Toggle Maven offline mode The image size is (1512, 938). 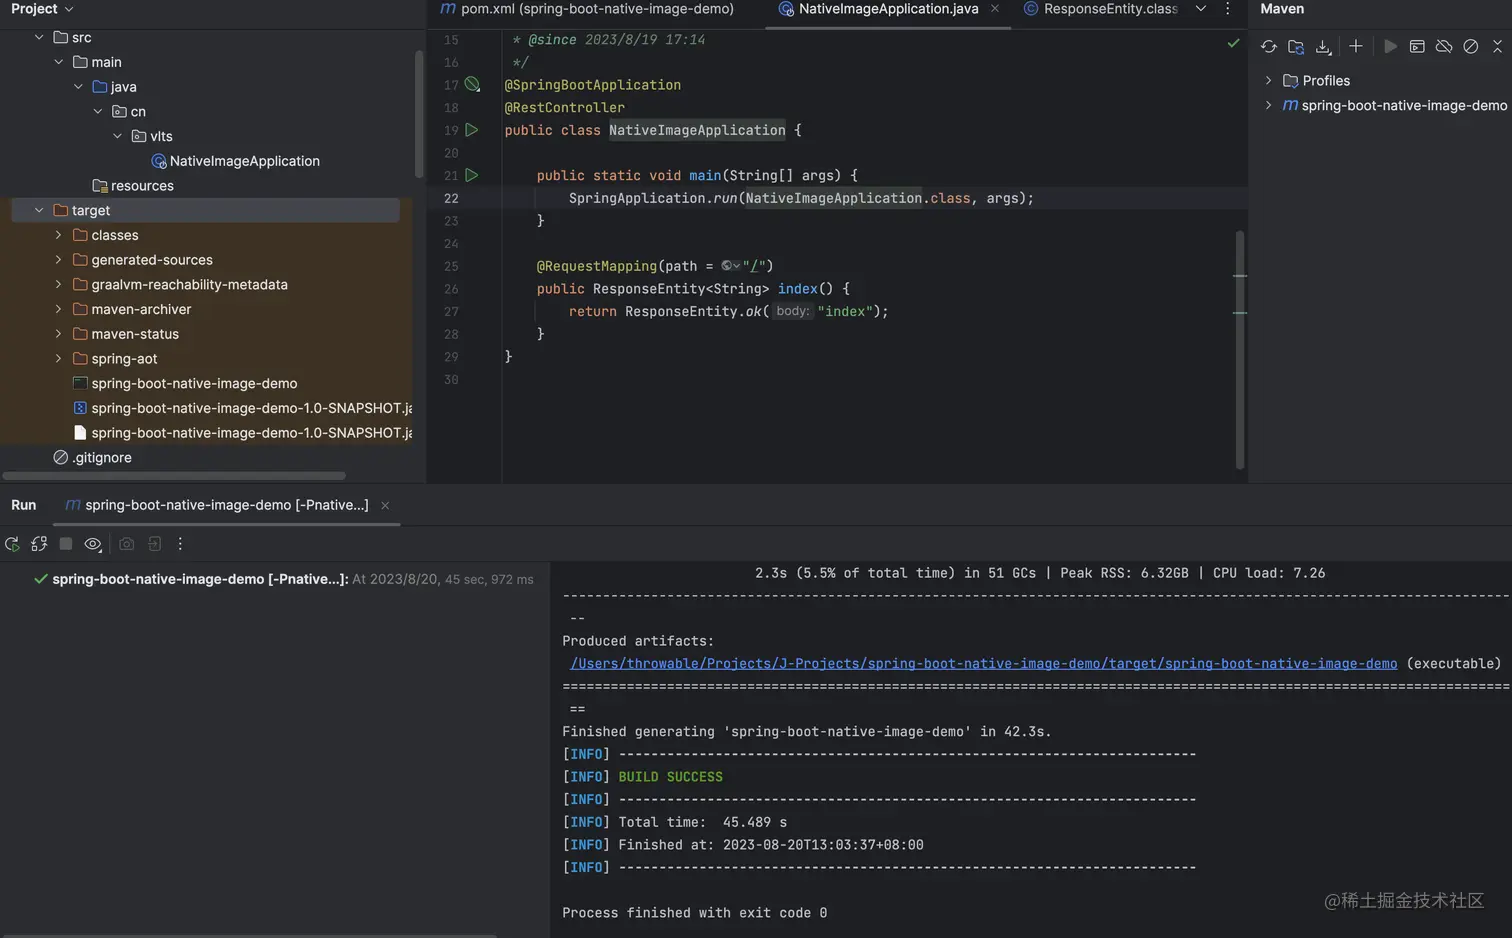(x=1443, y=46)
